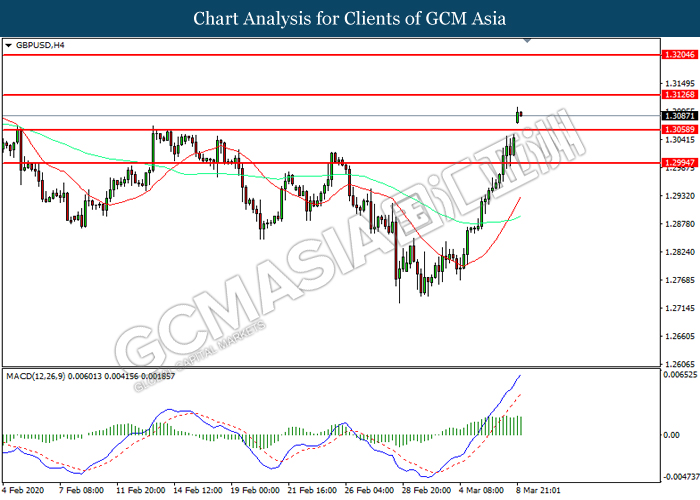Screen dimensions: 700x500
Task: Click the 8 Mar 21:01 time label
Action: [x=538, y=490]
